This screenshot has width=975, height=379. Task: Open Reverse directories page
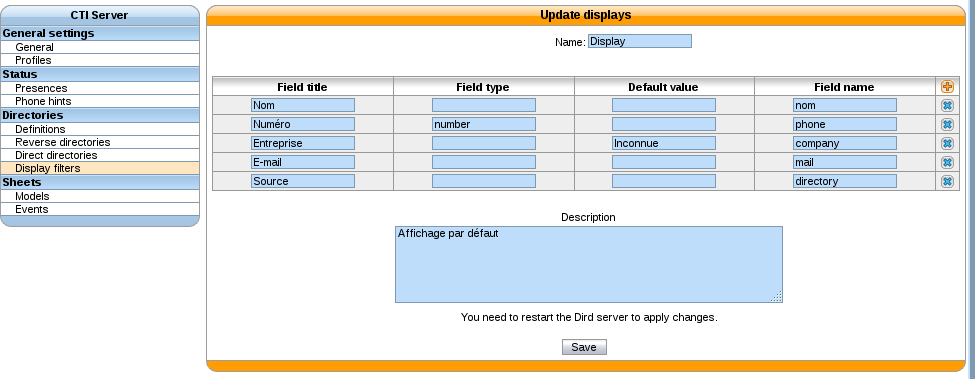pos(62,142)
